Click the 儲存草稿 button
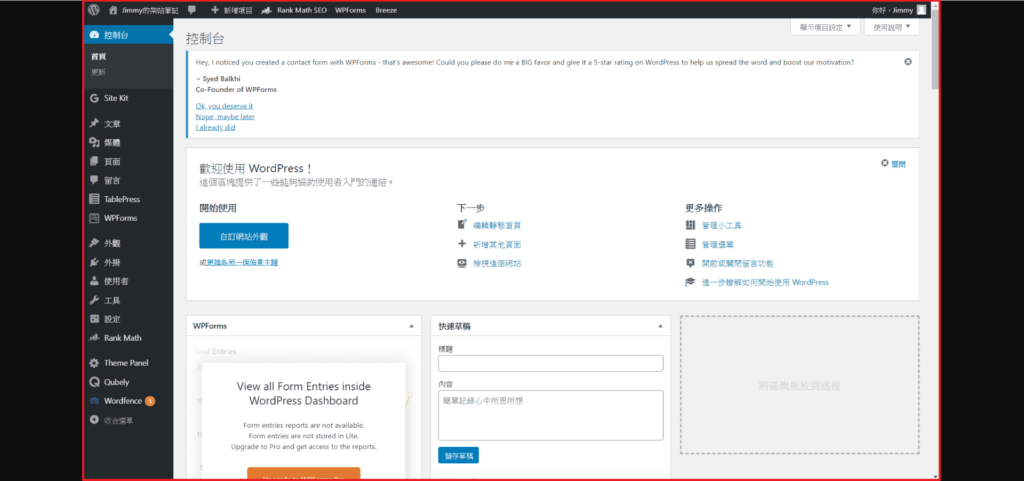 coord(458,455)
